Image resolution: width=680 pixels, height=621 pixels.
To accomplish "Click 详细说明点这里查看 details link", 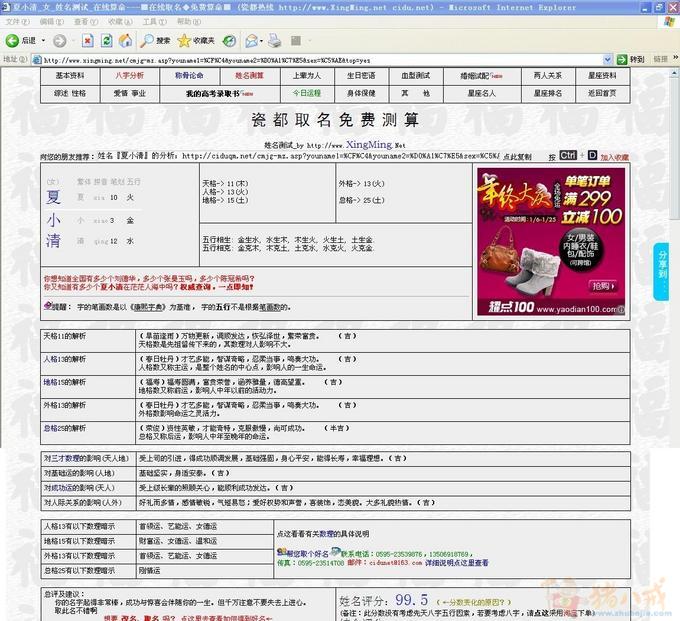I will (x=456, y=563).
